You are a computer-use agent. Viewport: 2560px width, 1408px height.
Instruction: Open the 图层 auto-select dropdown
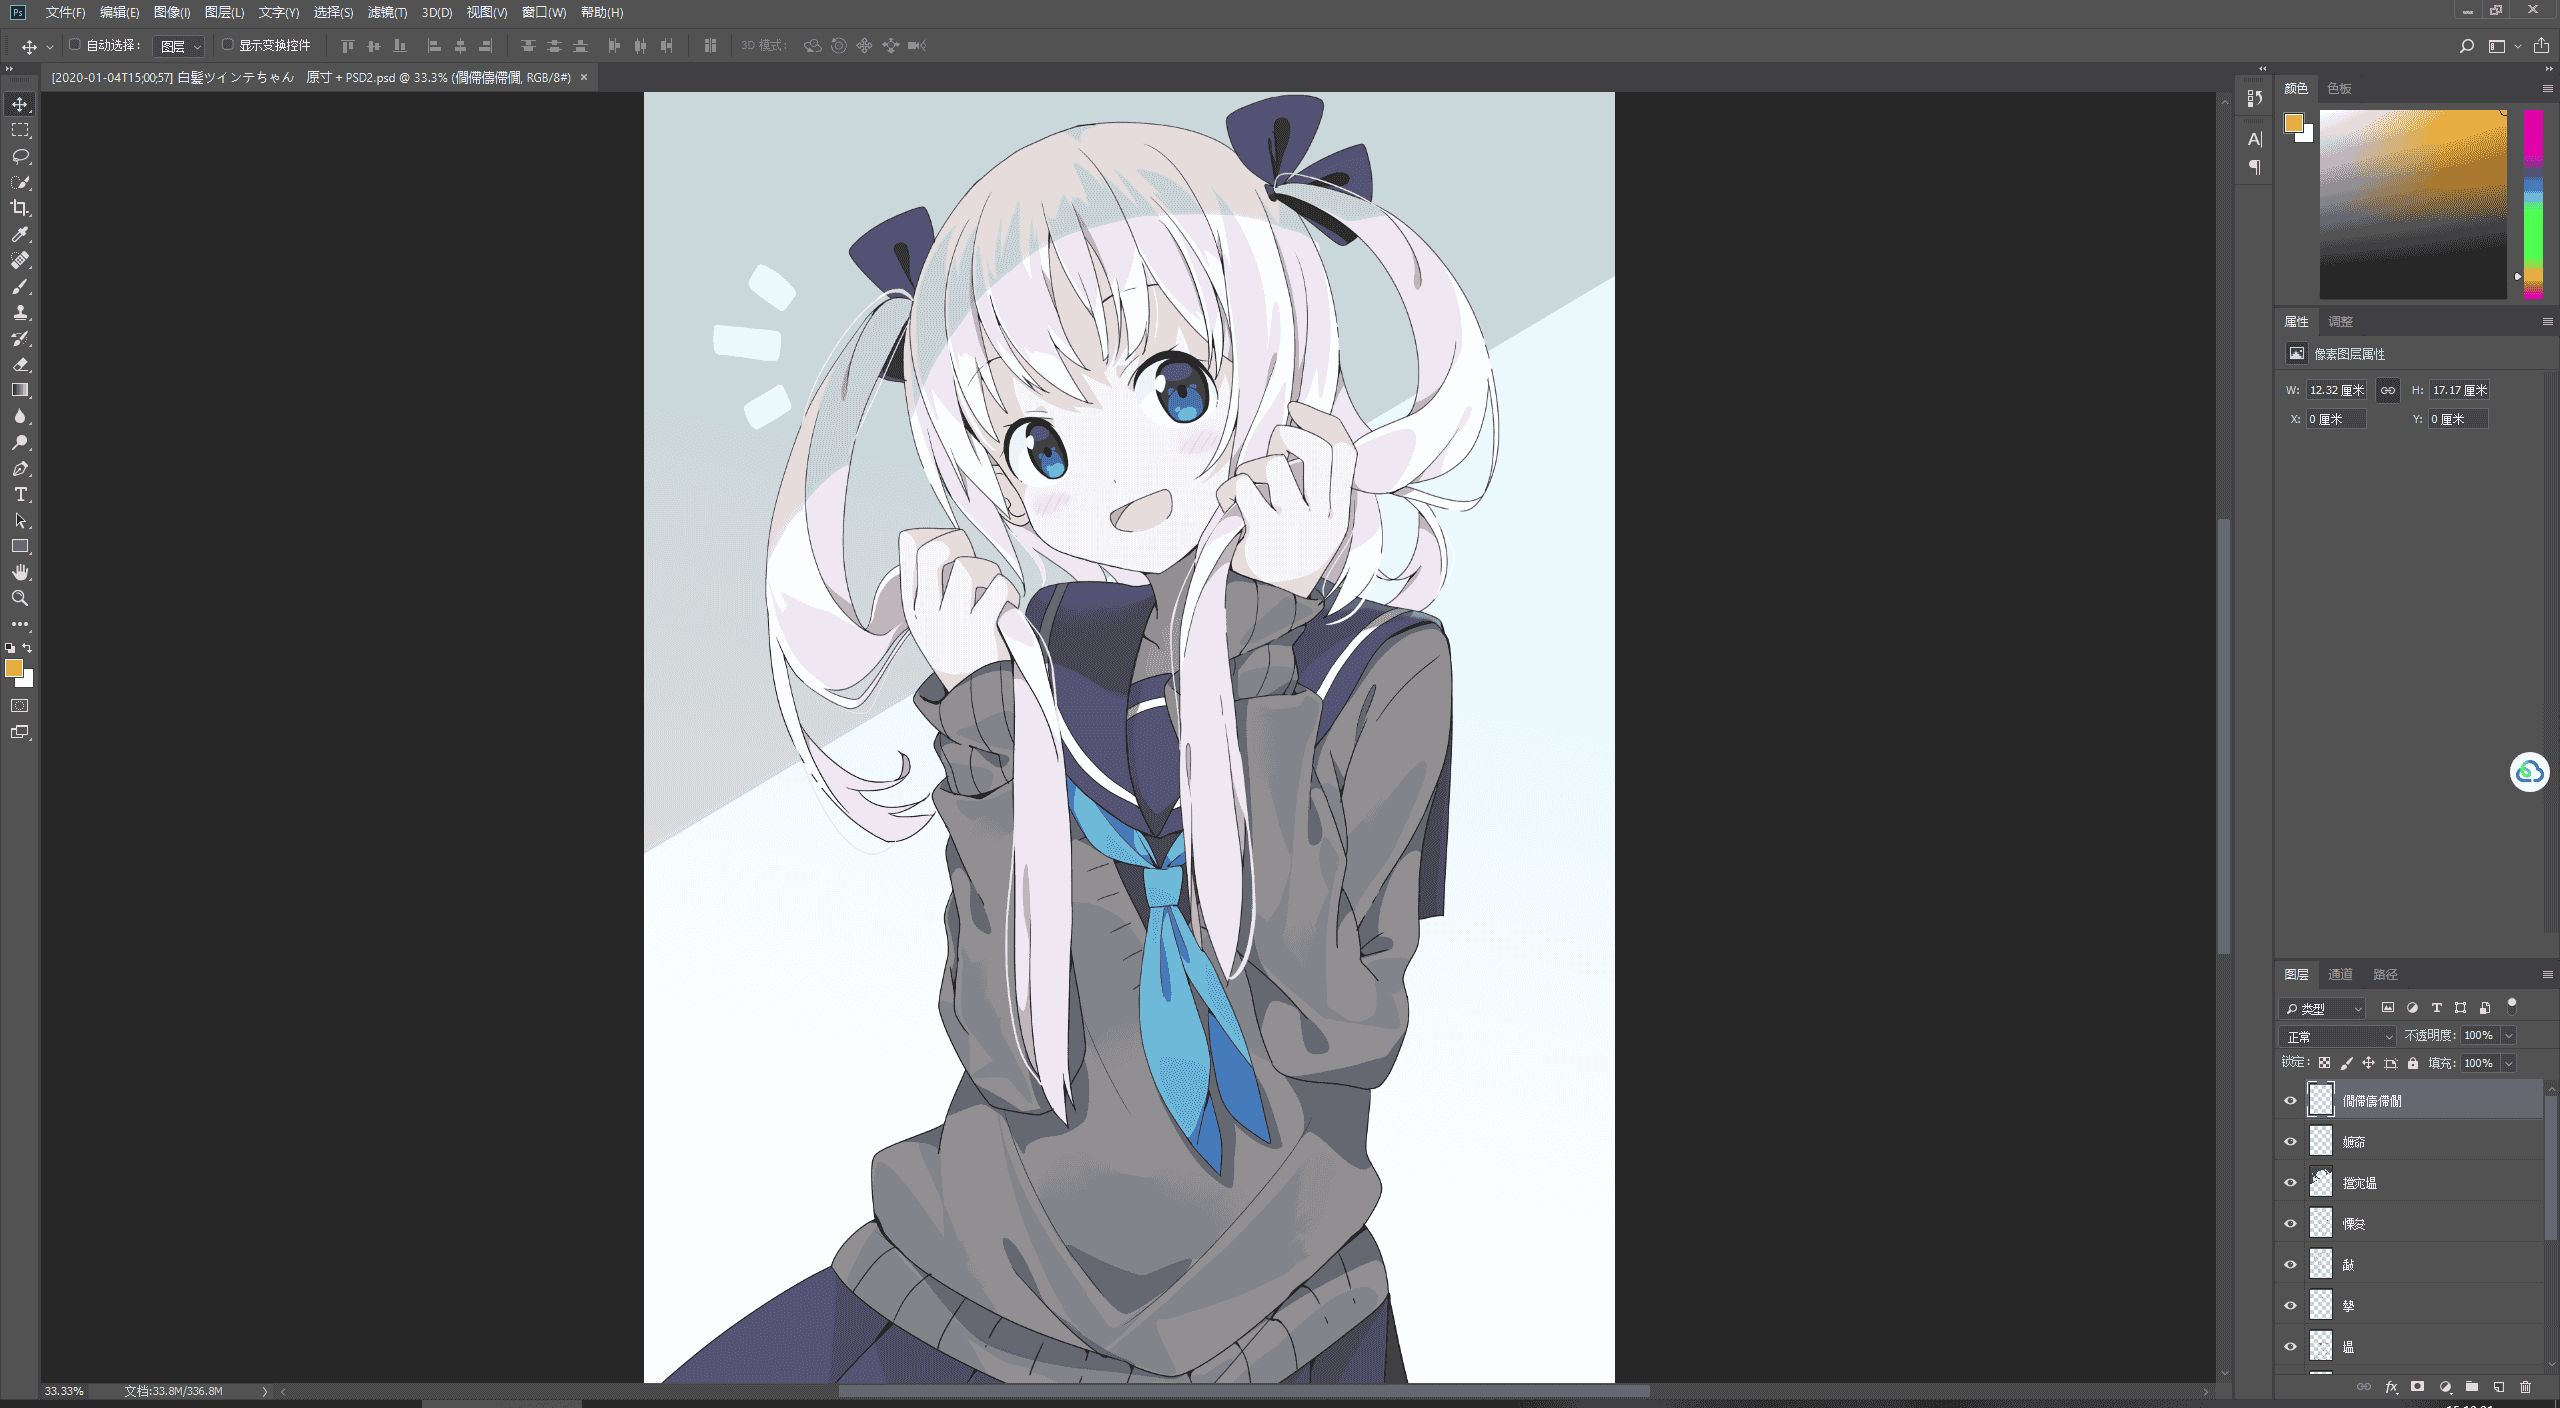(x=178, y=46)
